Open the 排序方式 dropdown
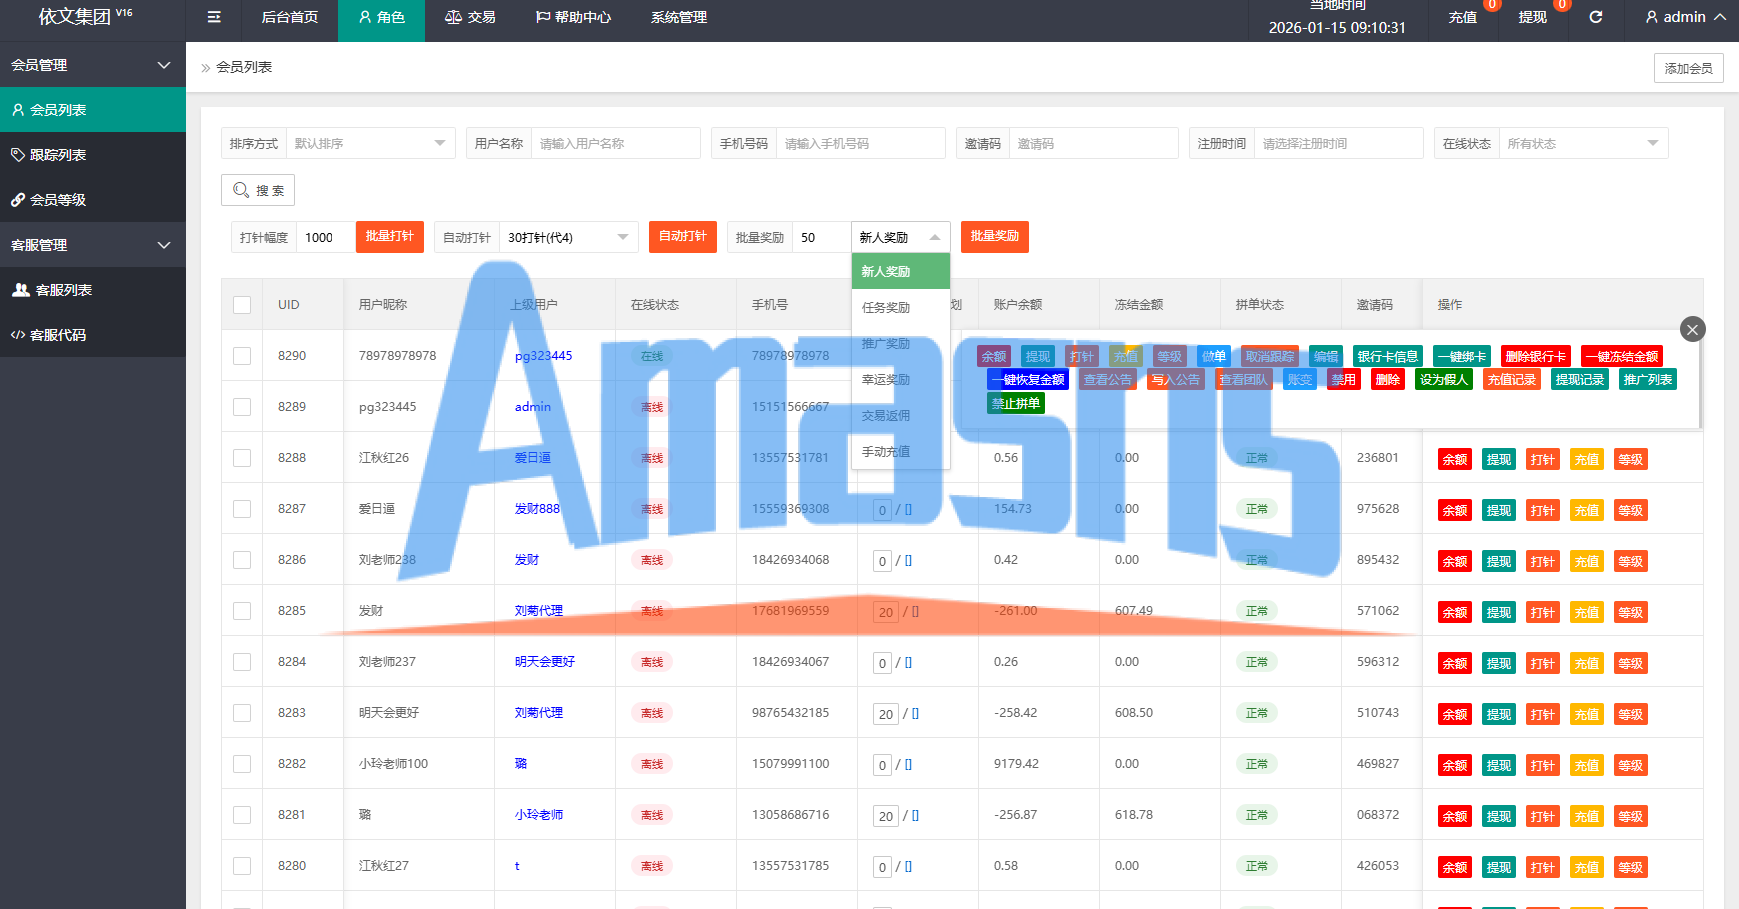Screen dimensions: 1739x909 point(370,143)
